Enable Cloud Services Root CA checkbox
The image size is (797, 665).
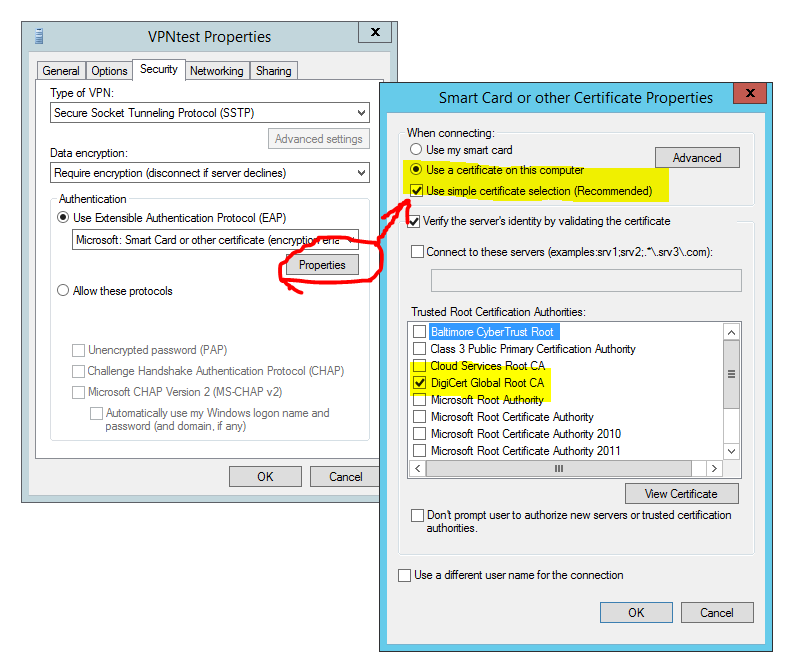[420, 366]
